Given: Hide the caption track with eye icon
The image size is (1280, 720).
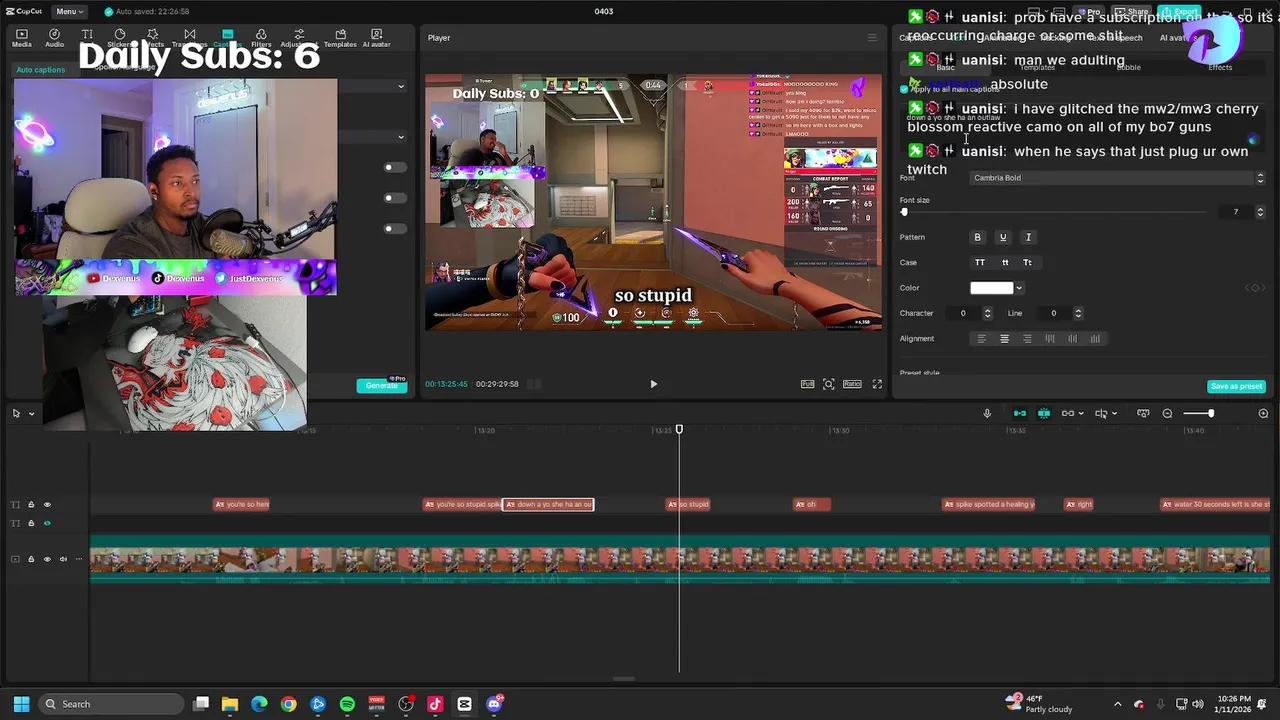Looking at the screenshot, I should click(x=47, y=505).
